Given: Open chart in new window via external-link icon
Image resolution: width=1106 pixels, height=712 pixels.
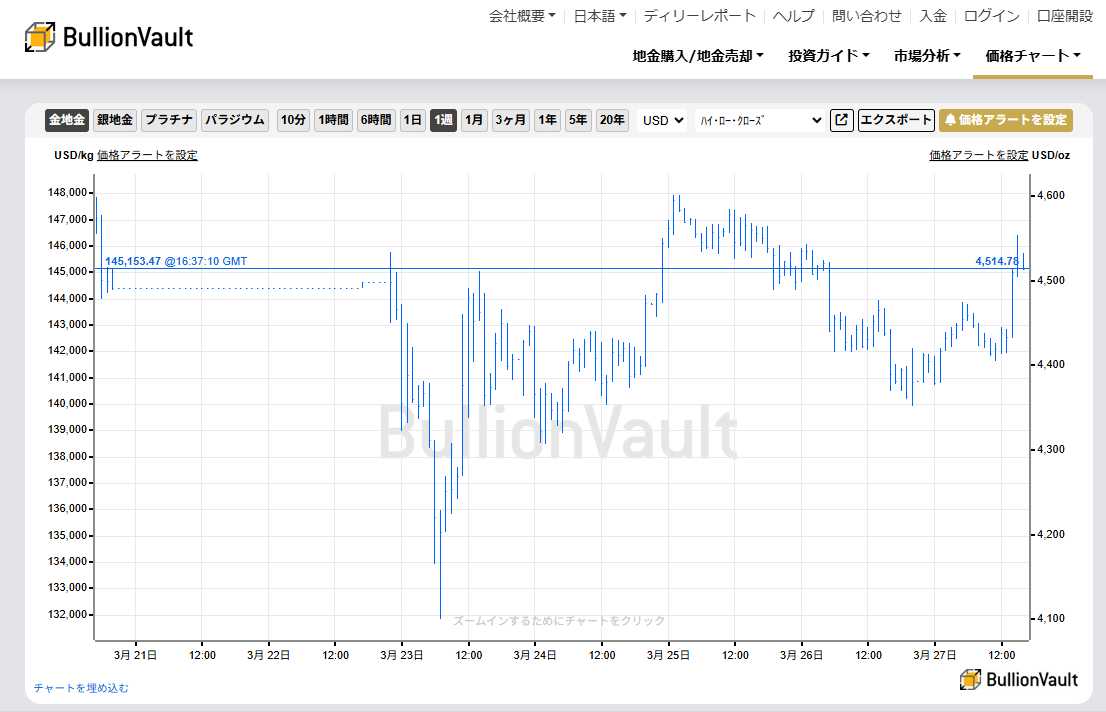Looking at the screenshot, I should point(841,120).
